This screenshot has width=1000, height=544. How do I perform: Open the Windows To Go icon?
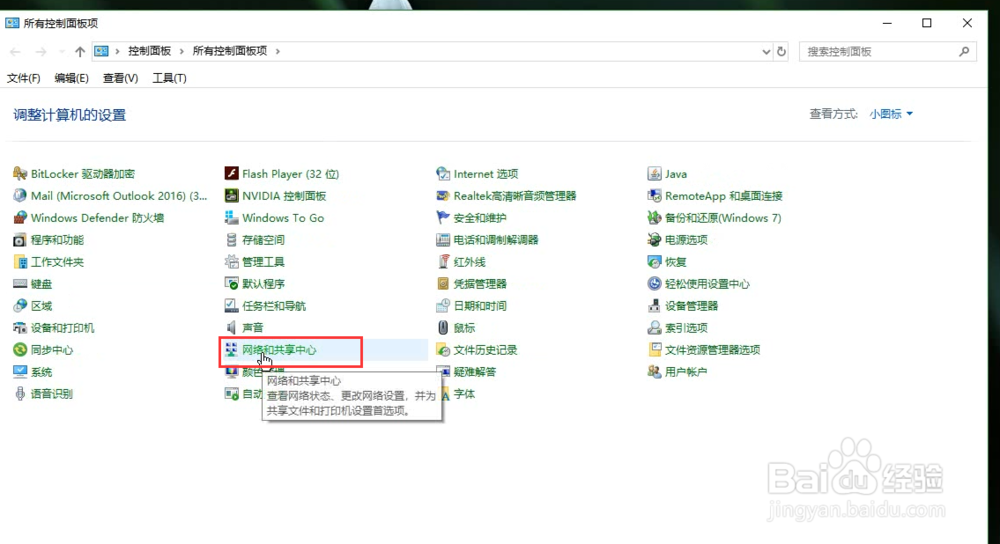point(232,217)
